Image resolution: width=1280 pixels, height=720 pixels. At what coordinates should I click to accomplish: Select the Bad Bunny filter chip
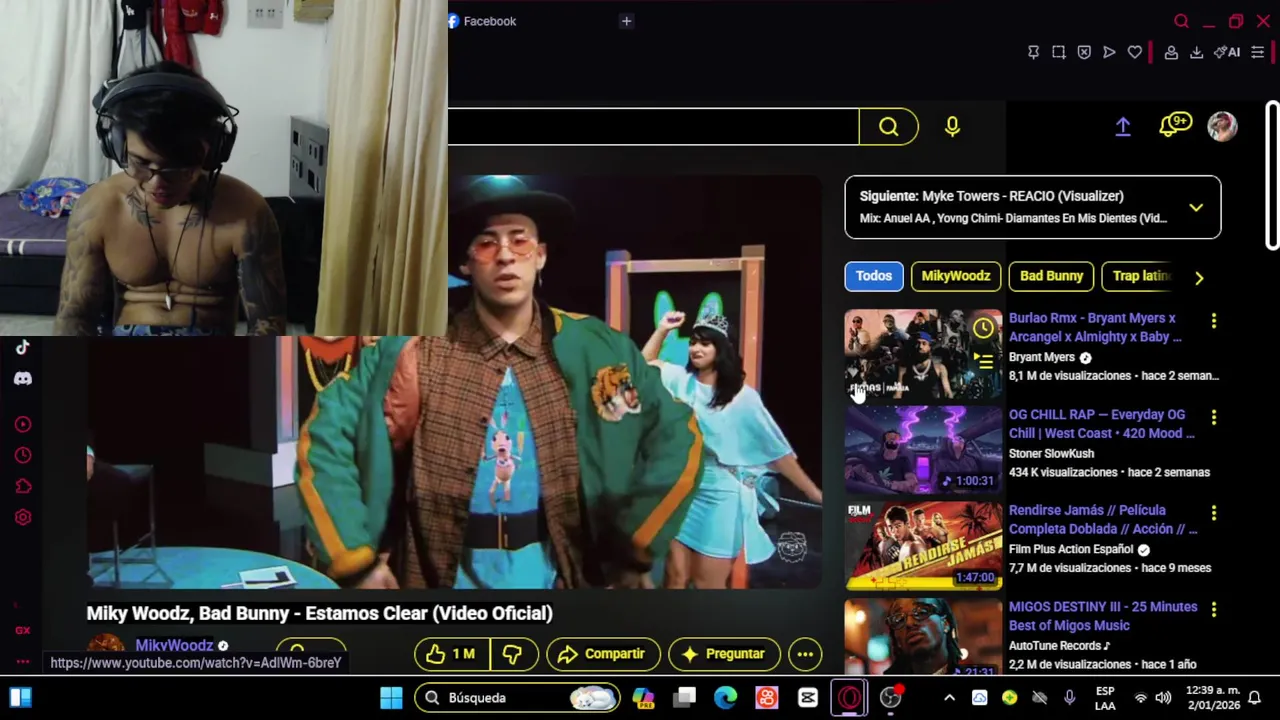point(1051,276)
